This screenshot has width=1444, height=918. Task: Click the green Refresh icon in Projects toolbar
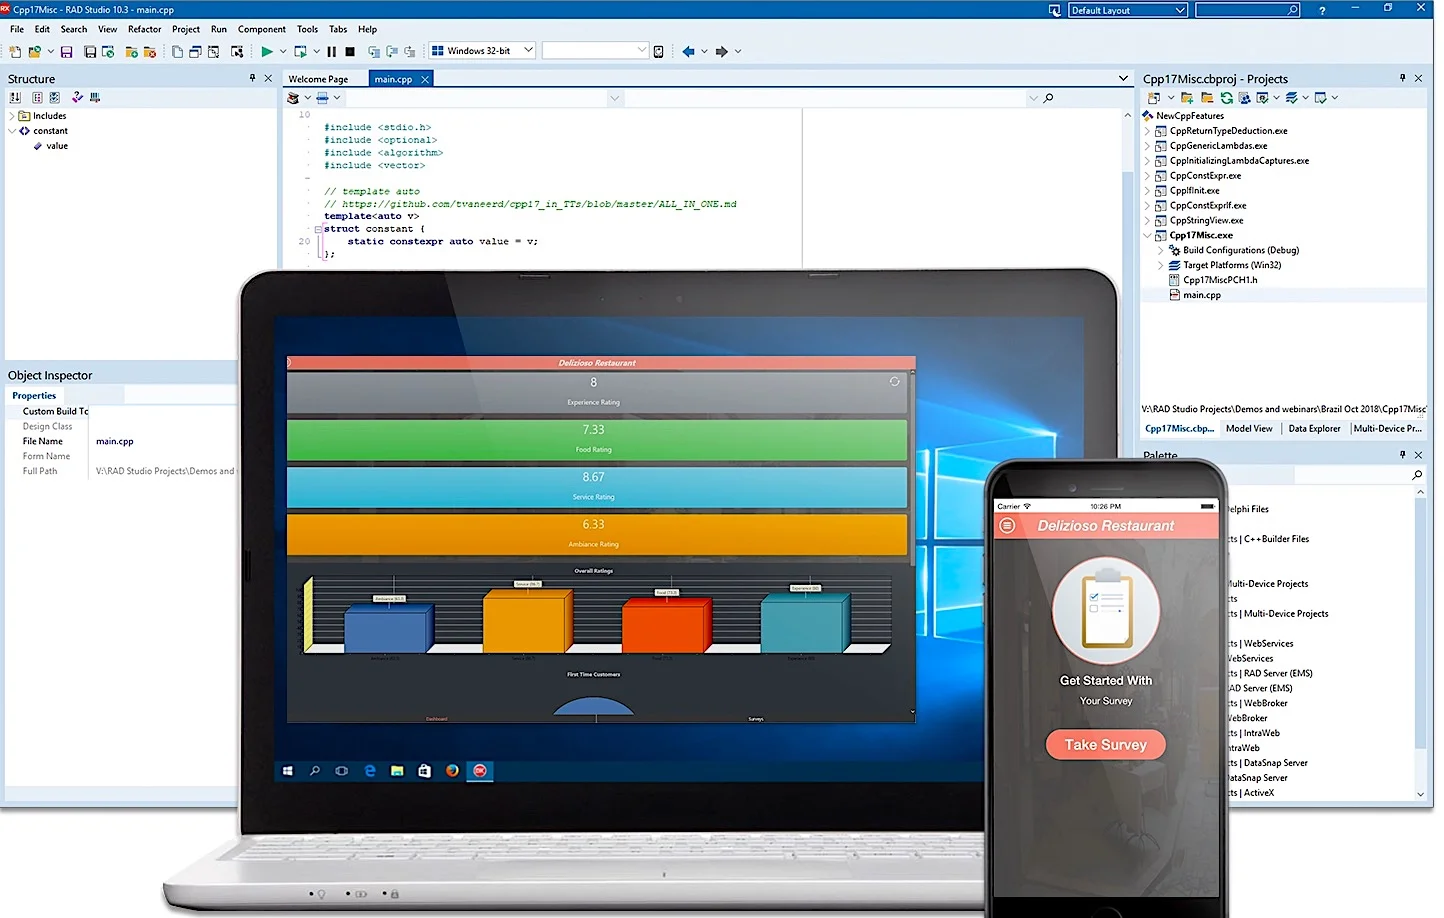(1226, 98)
